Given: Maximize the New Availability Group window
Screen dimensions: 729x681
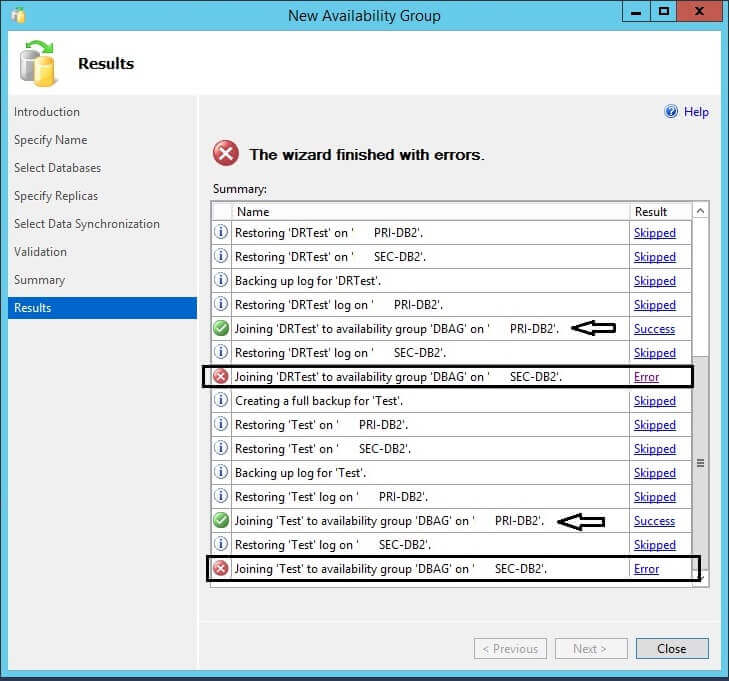Looking at the screenshot, I should [x=663, y=12].
